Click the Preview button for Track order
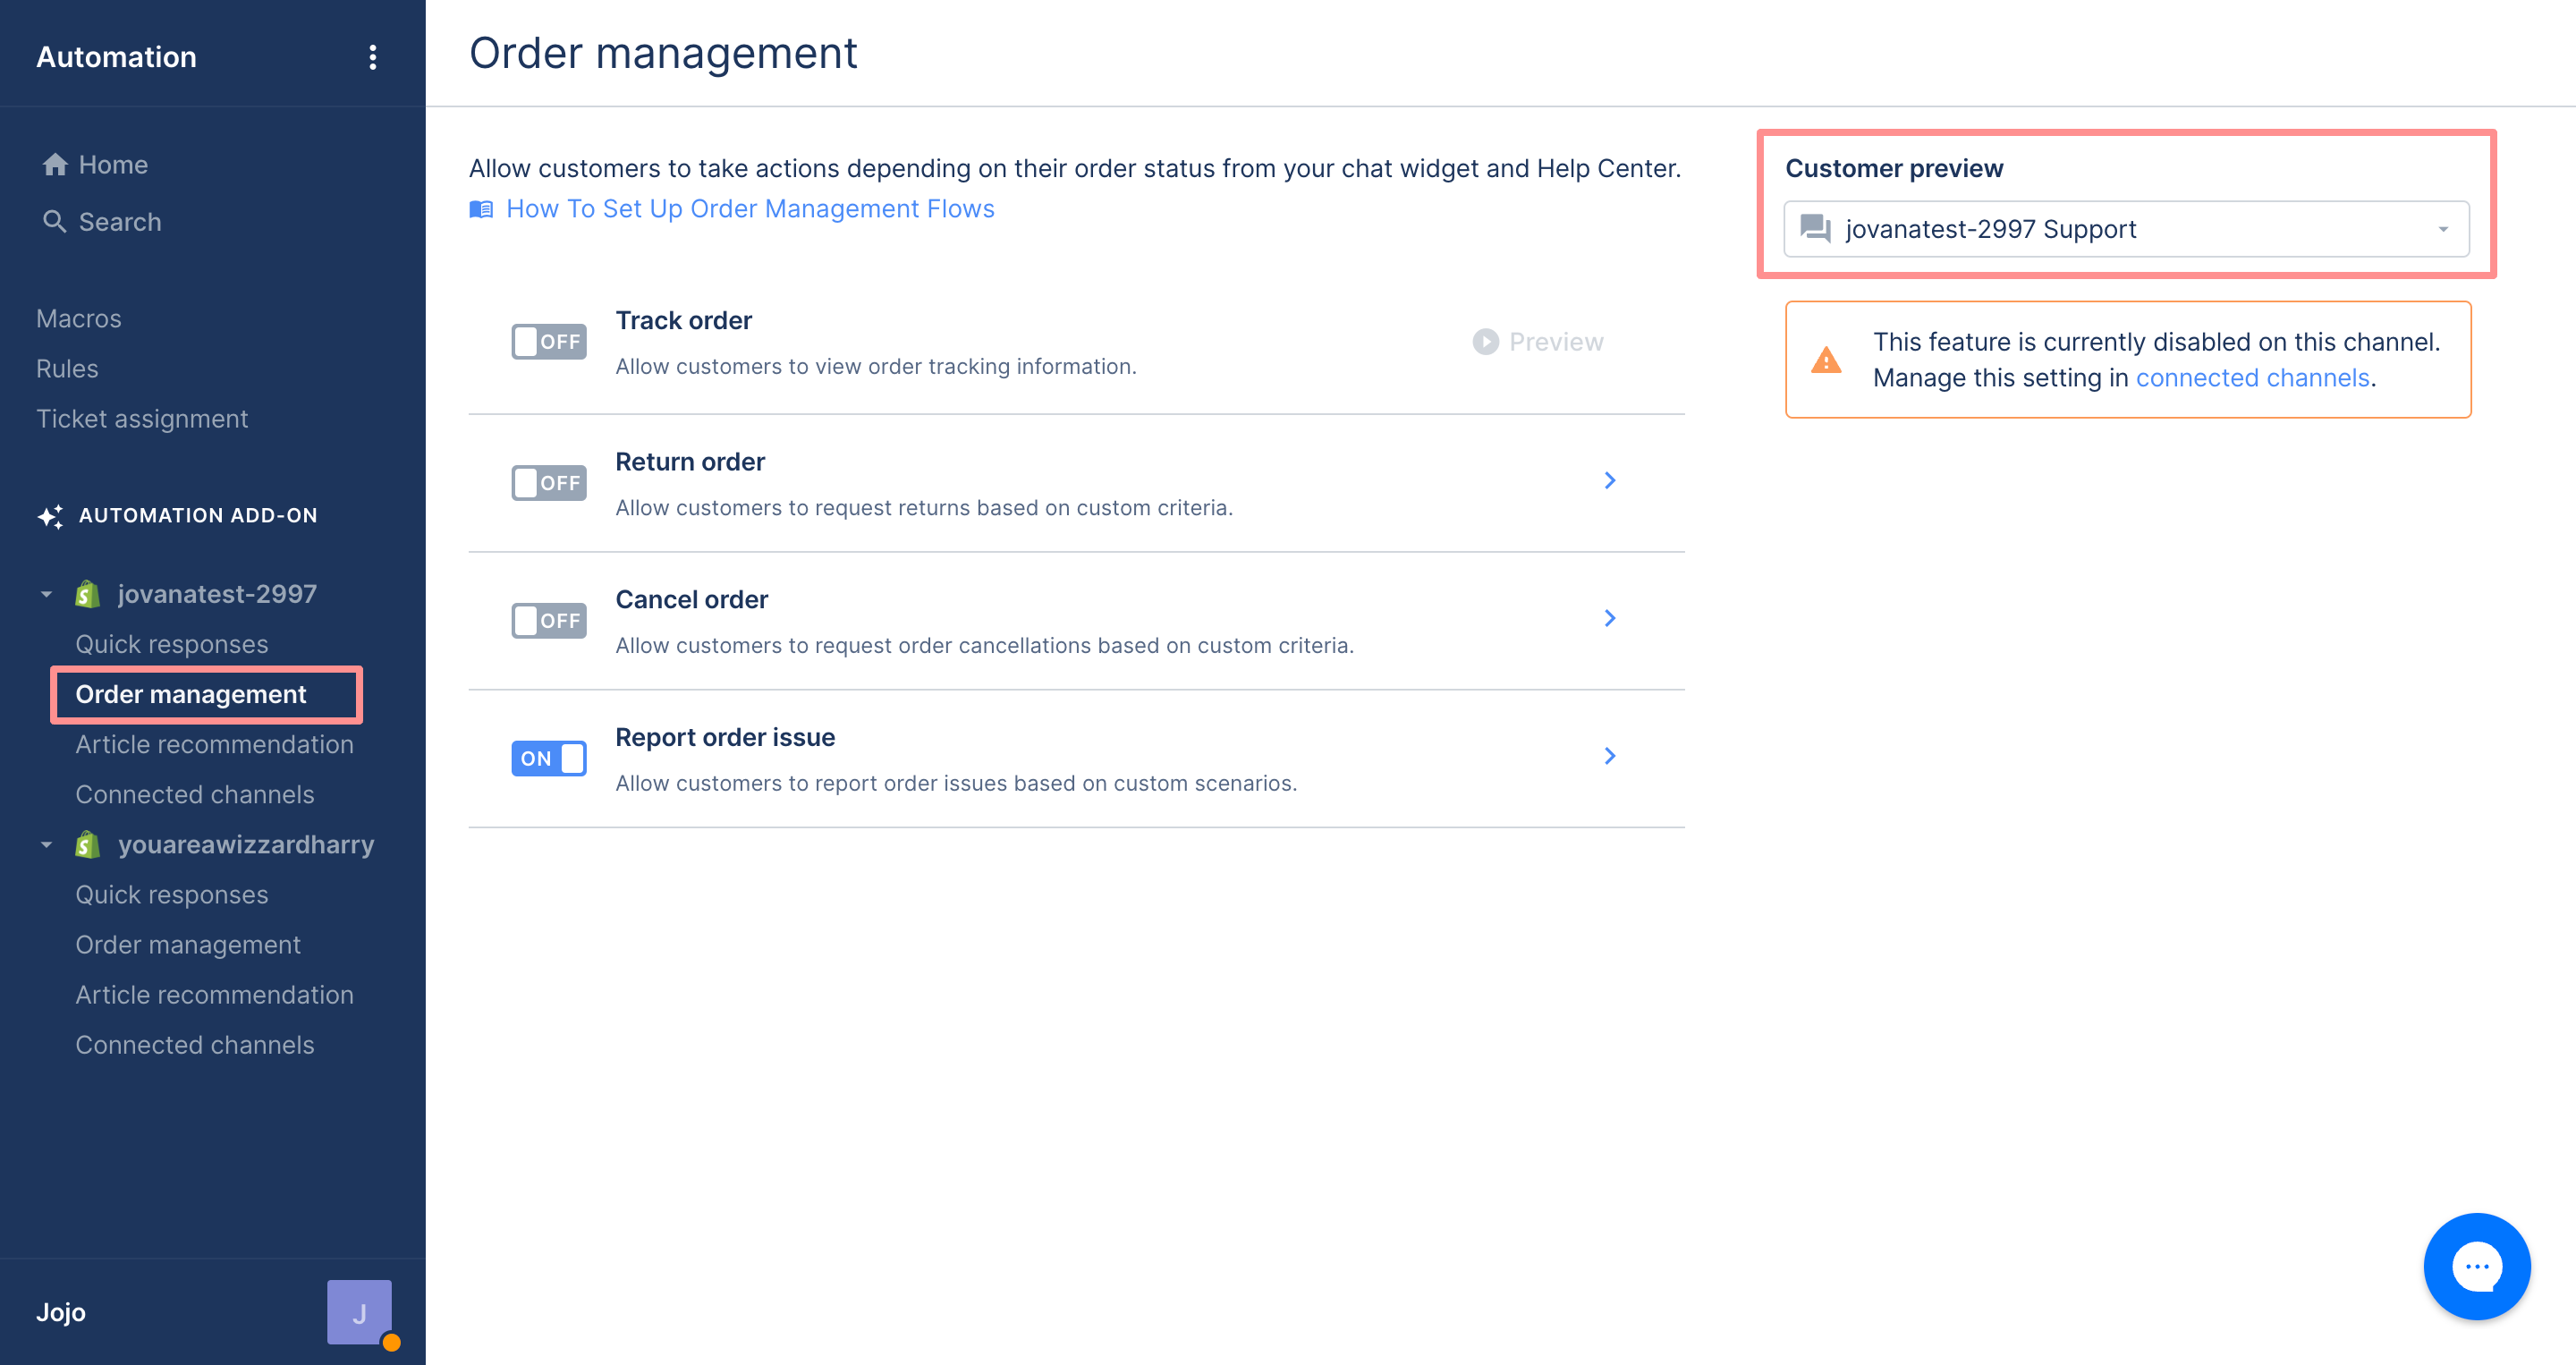Image resolution: width=2576 pixels, height=1365 pixels. coord(1538,342)
